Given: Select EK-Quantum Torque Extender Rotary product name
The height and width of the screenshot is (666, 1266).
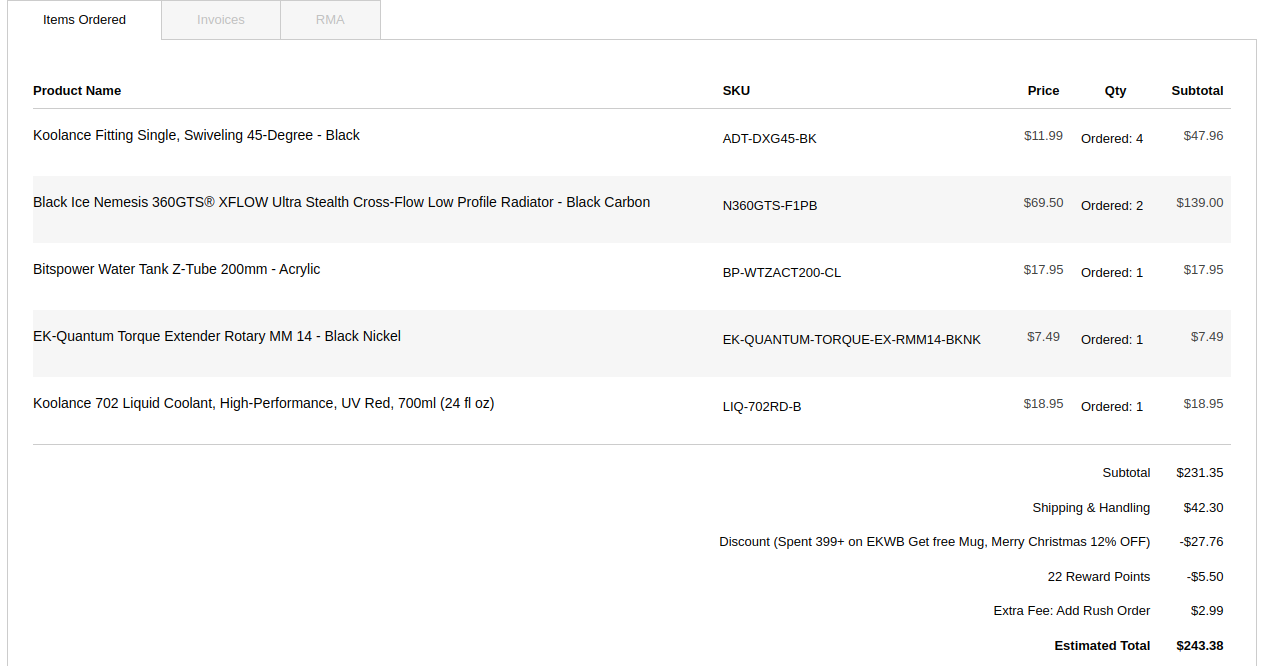Looking at the screenshot, I should 217,336.
